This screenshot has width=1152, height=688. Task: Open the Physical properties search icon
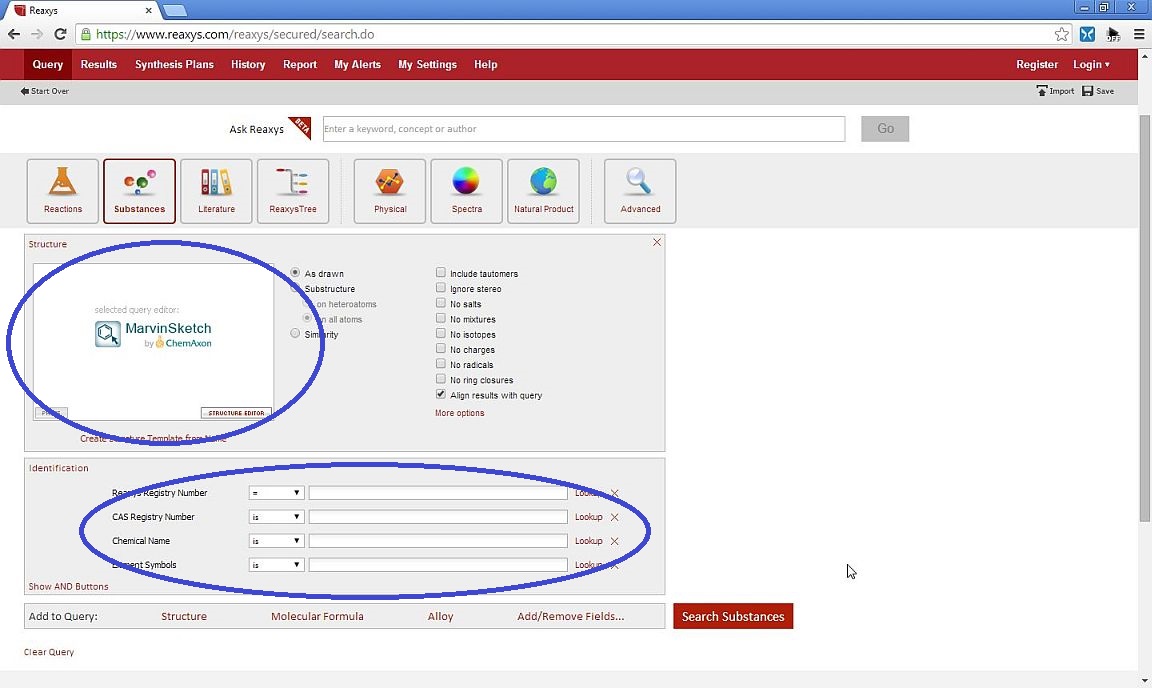click(x=389, y=191)
